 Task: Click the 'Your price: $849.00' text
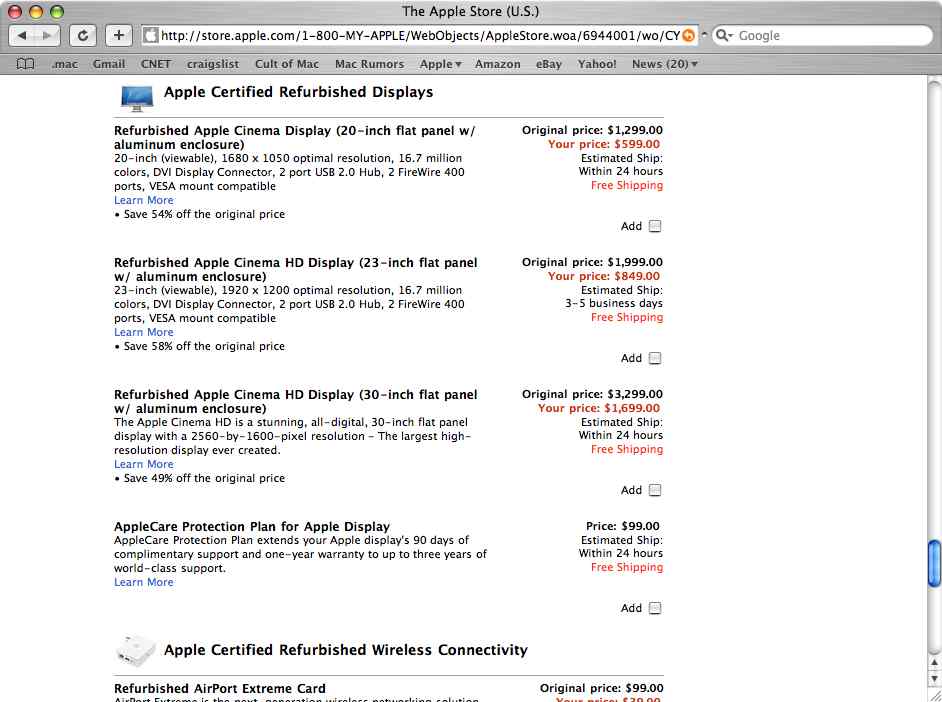pos(604,276)
